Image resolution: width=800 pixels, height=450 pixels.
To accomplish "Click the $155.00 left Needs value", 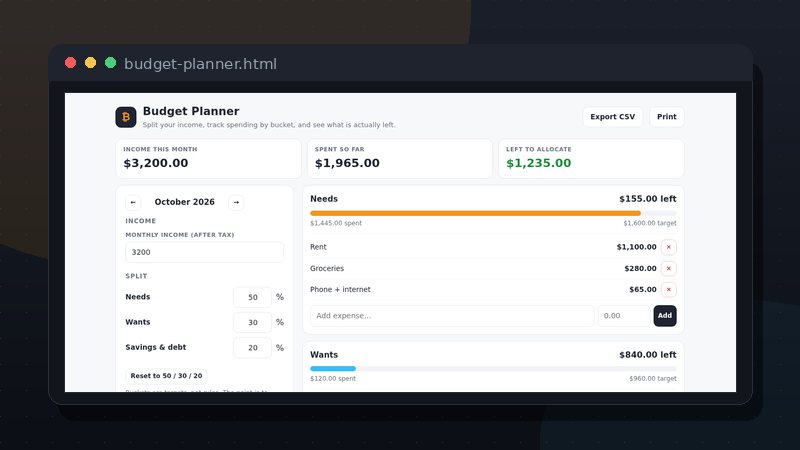I will click(647, 199).
